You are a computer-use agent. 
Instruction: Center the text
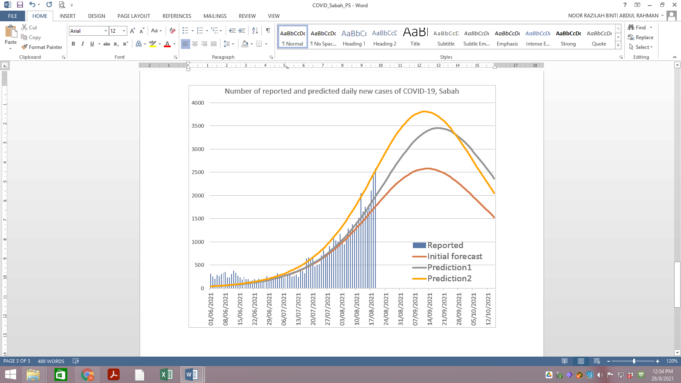[195, 44]
